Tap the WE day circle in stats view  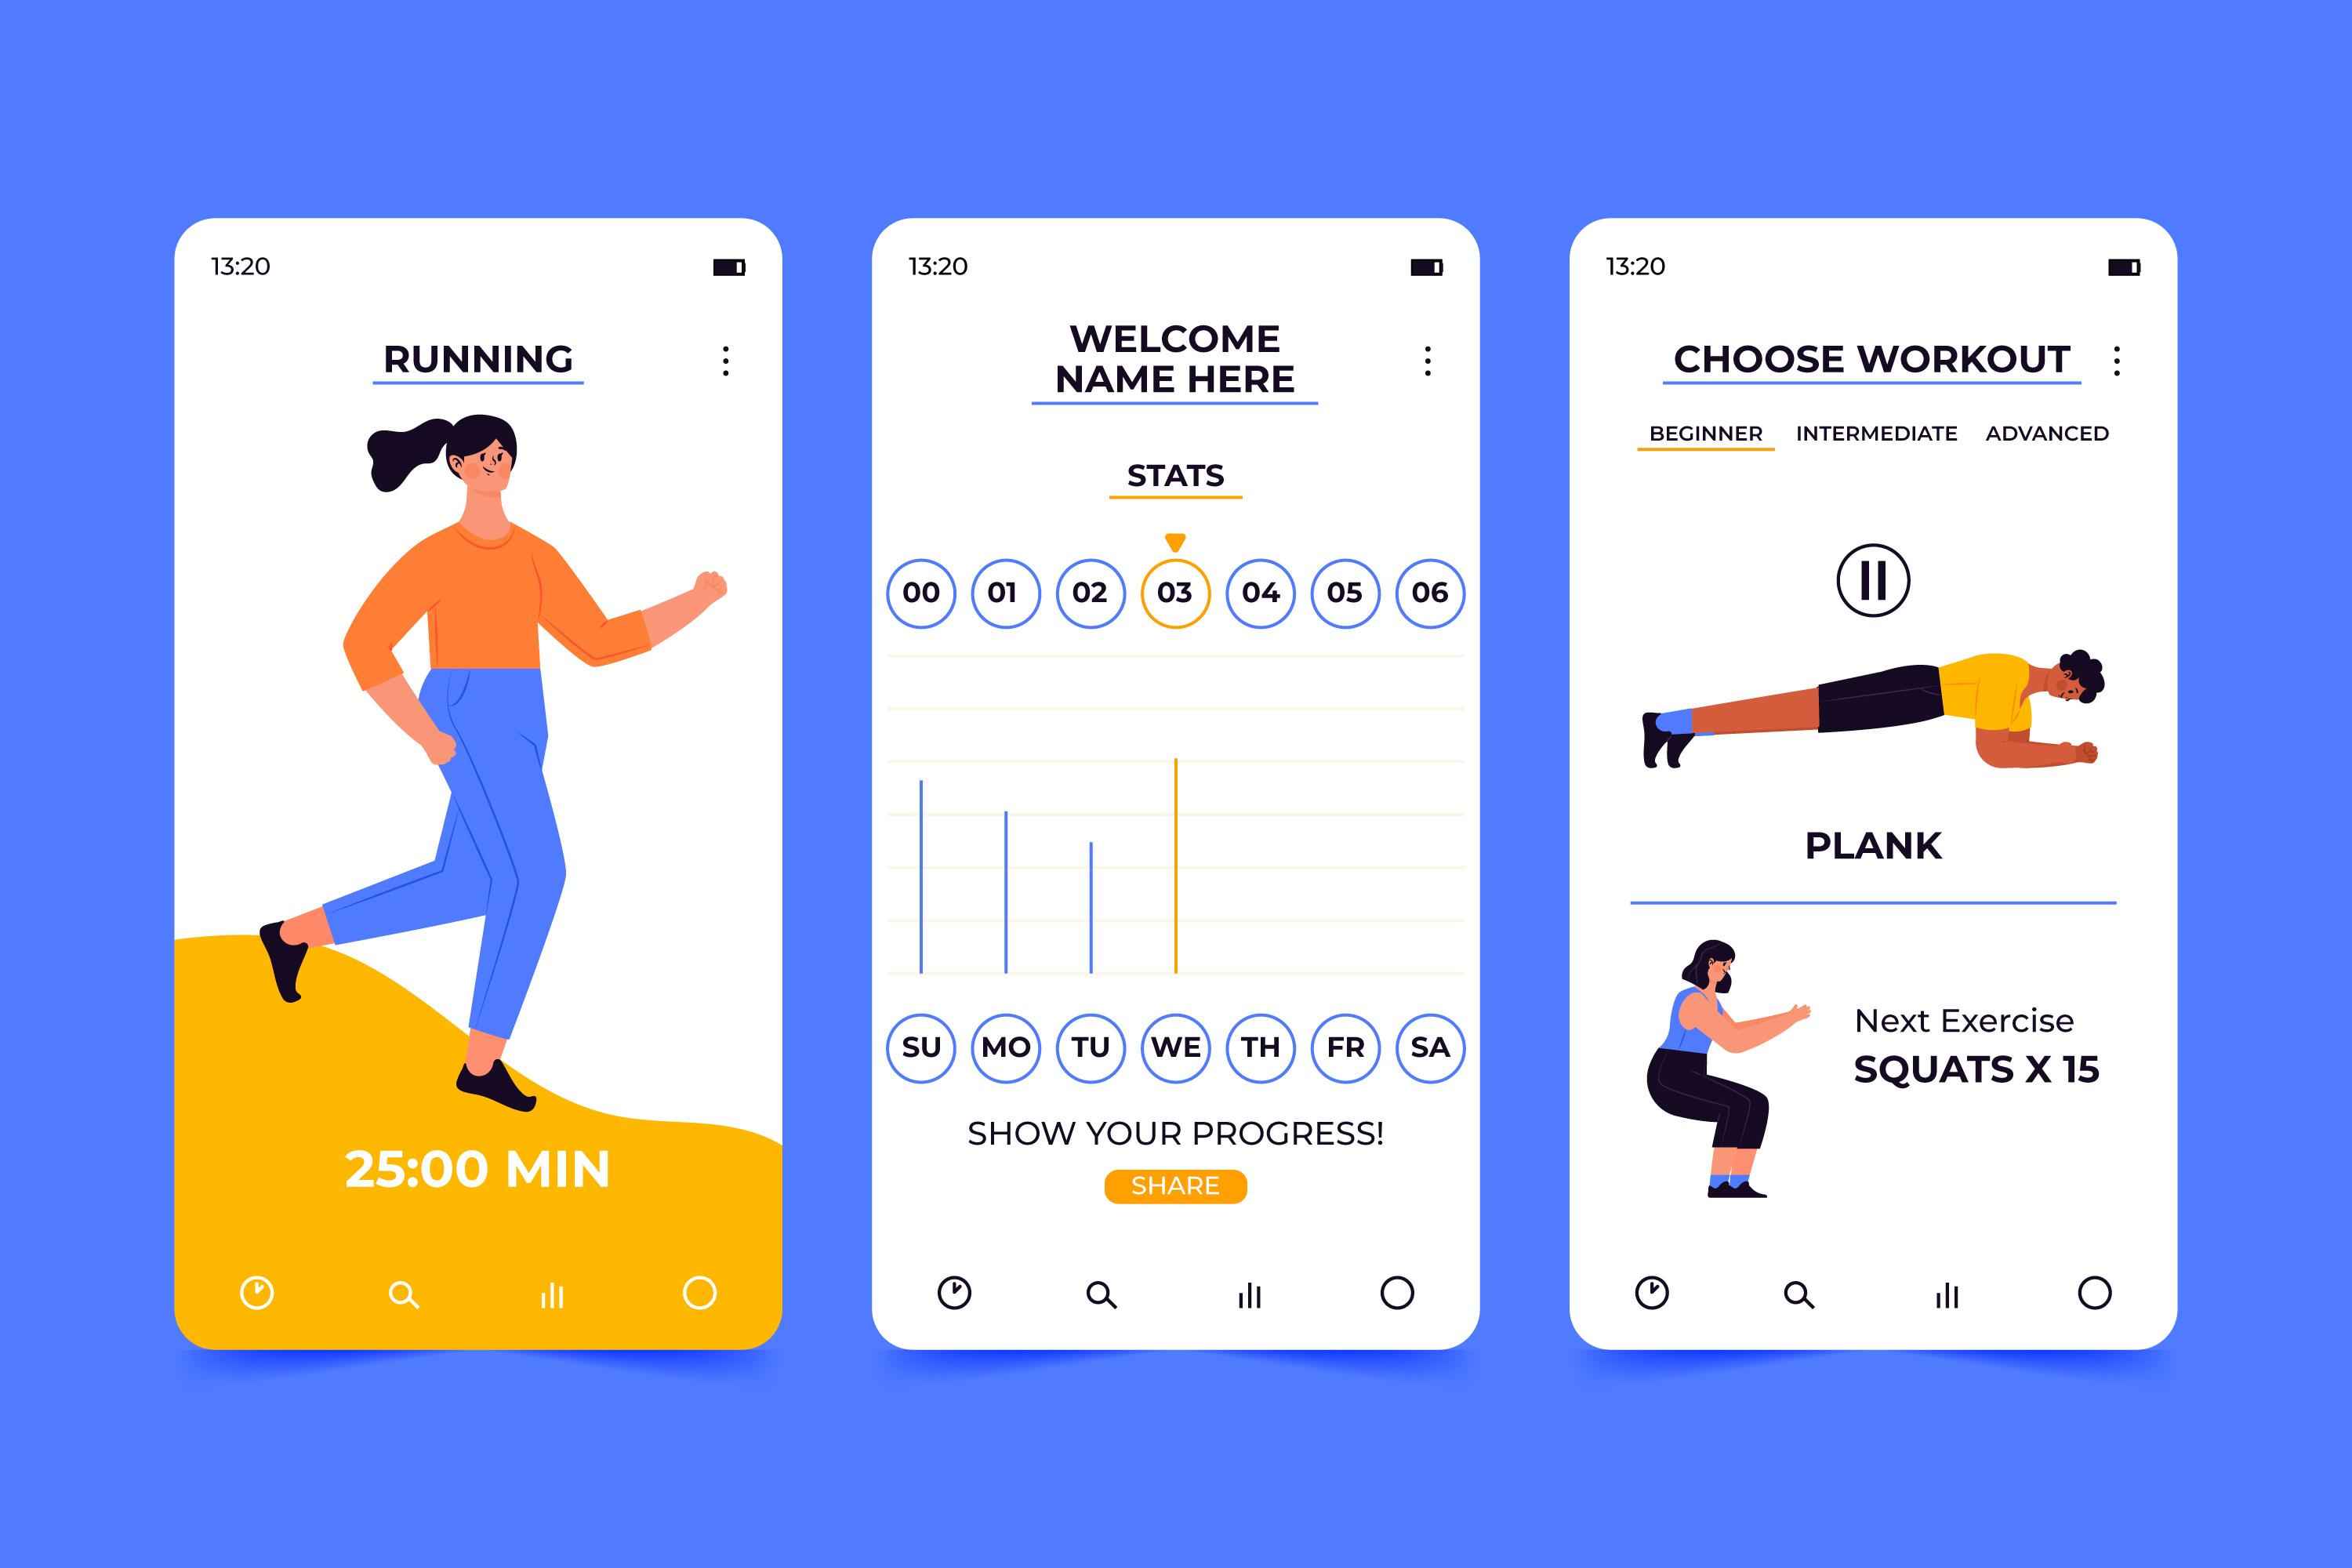click(1176, 1047)
